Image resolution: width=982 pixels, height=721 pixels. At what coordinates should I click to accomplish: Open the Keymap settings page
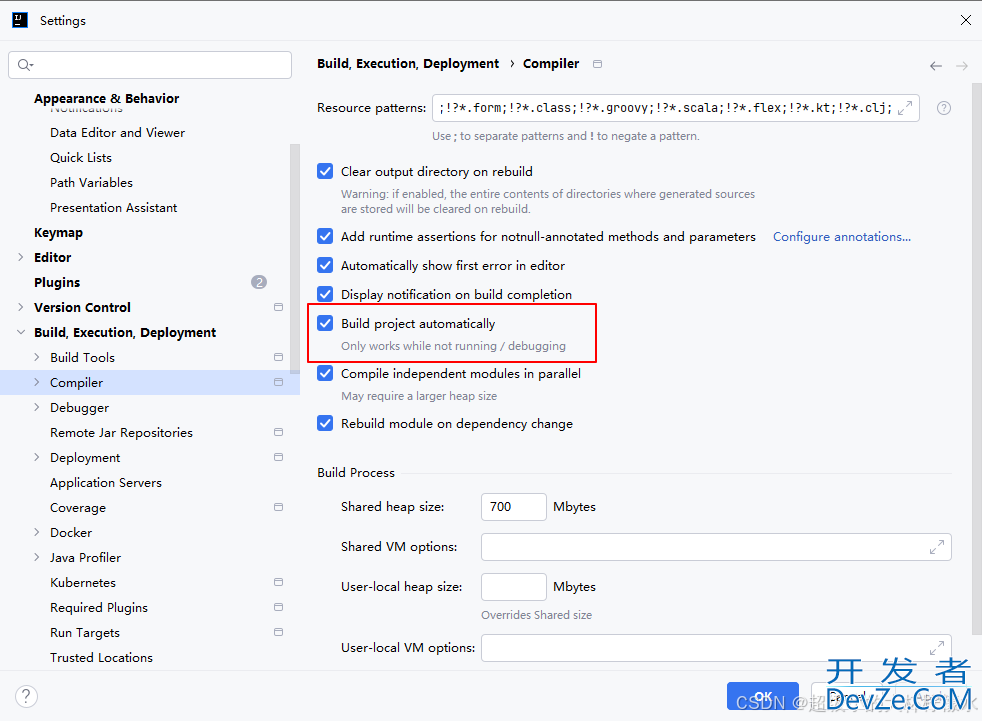click(58, 233)
